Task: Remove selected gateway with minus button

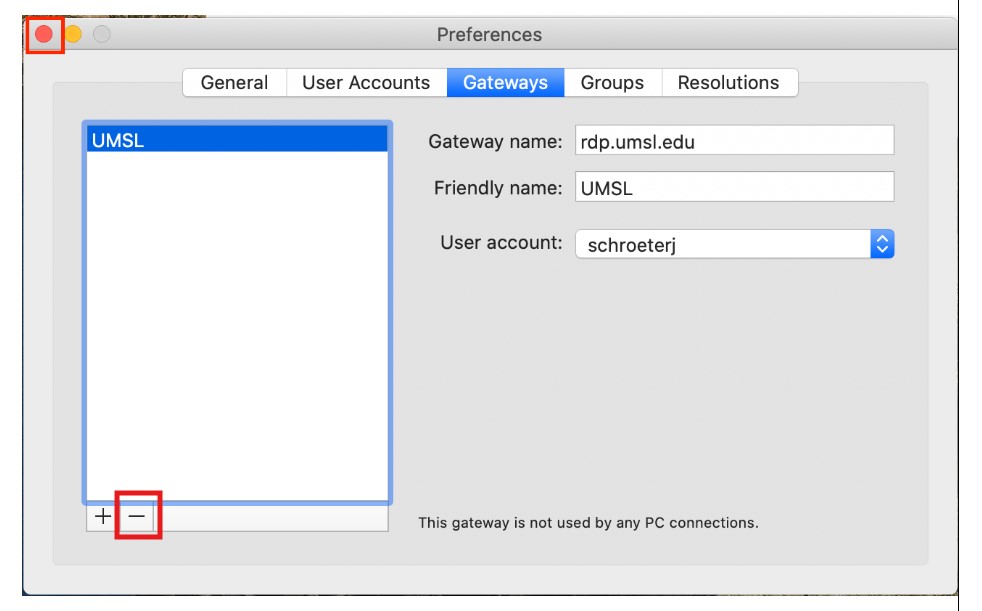Action: (x=136, y=516)
